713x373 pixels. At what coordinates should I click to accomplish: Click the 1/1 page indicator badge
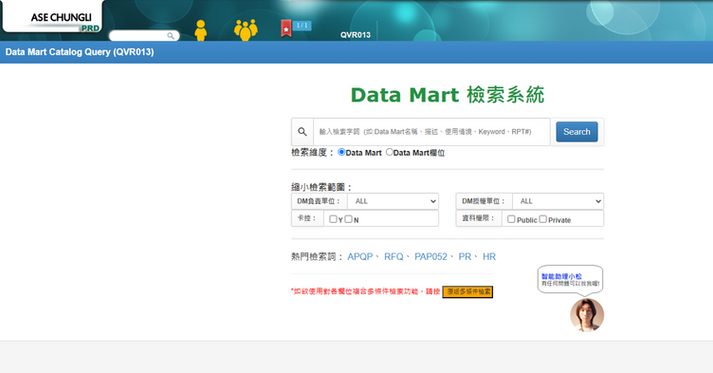(302, 25)
